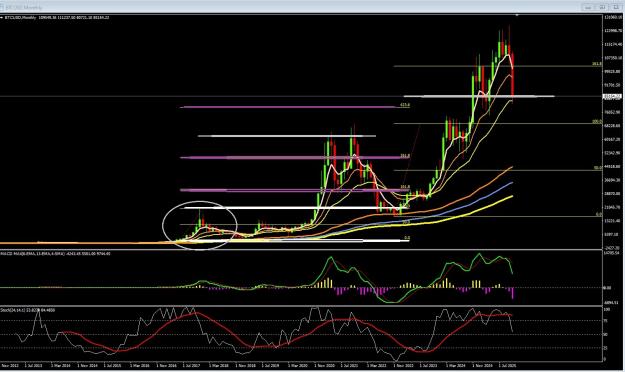Click the '1 Jul 2023' date on time axis

(428, 365)
